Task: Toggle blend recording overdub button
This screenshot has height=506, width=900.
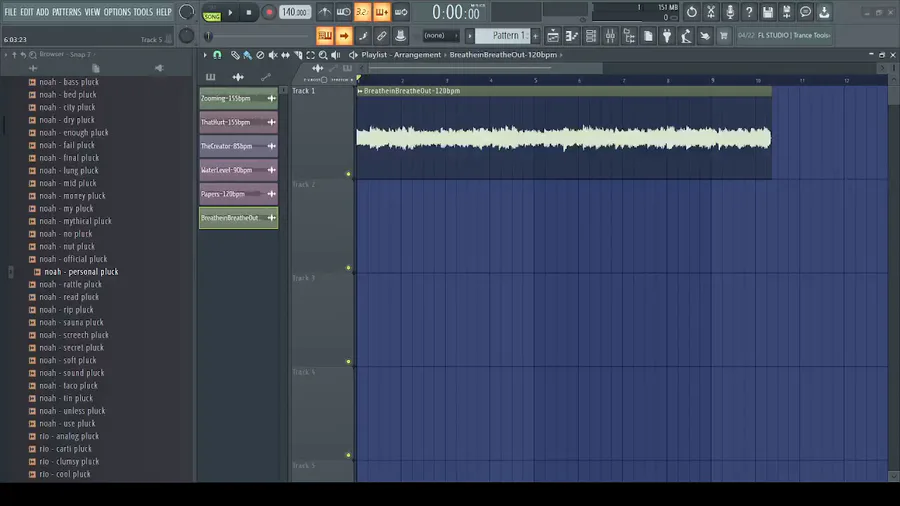Action: 382,12
